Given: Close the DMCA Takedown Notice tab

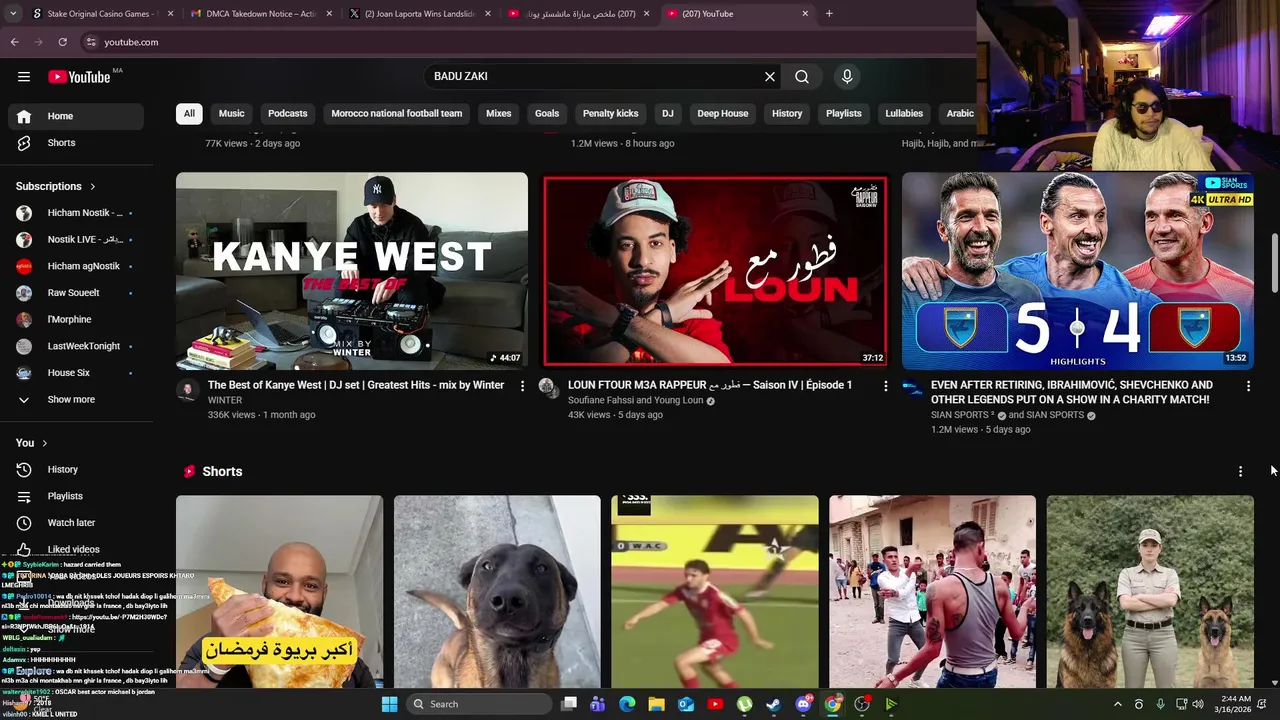Looking at the screenshot, I should (x=329, y=14).
